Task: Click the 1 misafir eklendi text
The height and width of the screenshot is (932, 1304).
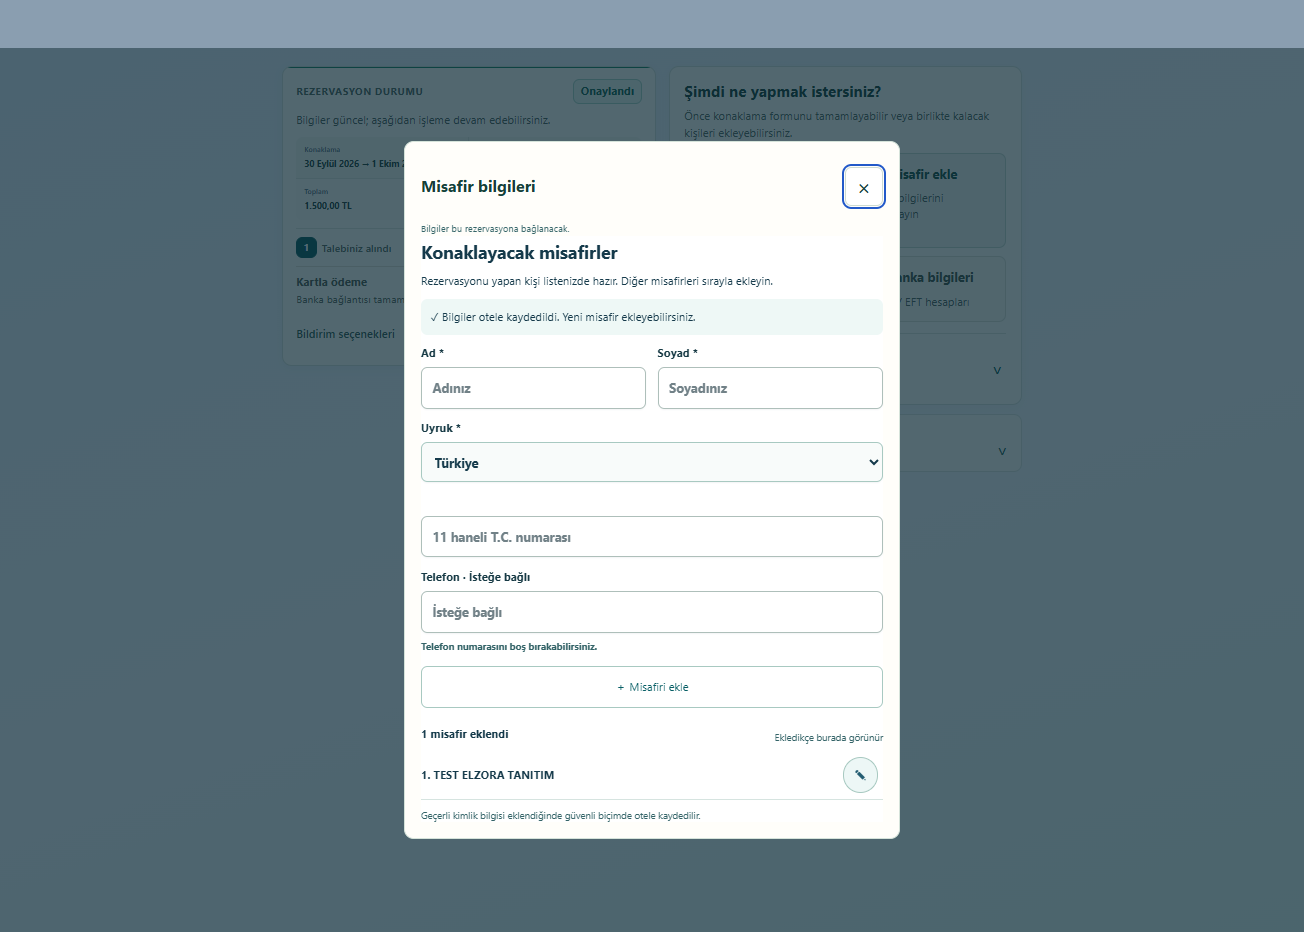Action: [x=465, y=734]
